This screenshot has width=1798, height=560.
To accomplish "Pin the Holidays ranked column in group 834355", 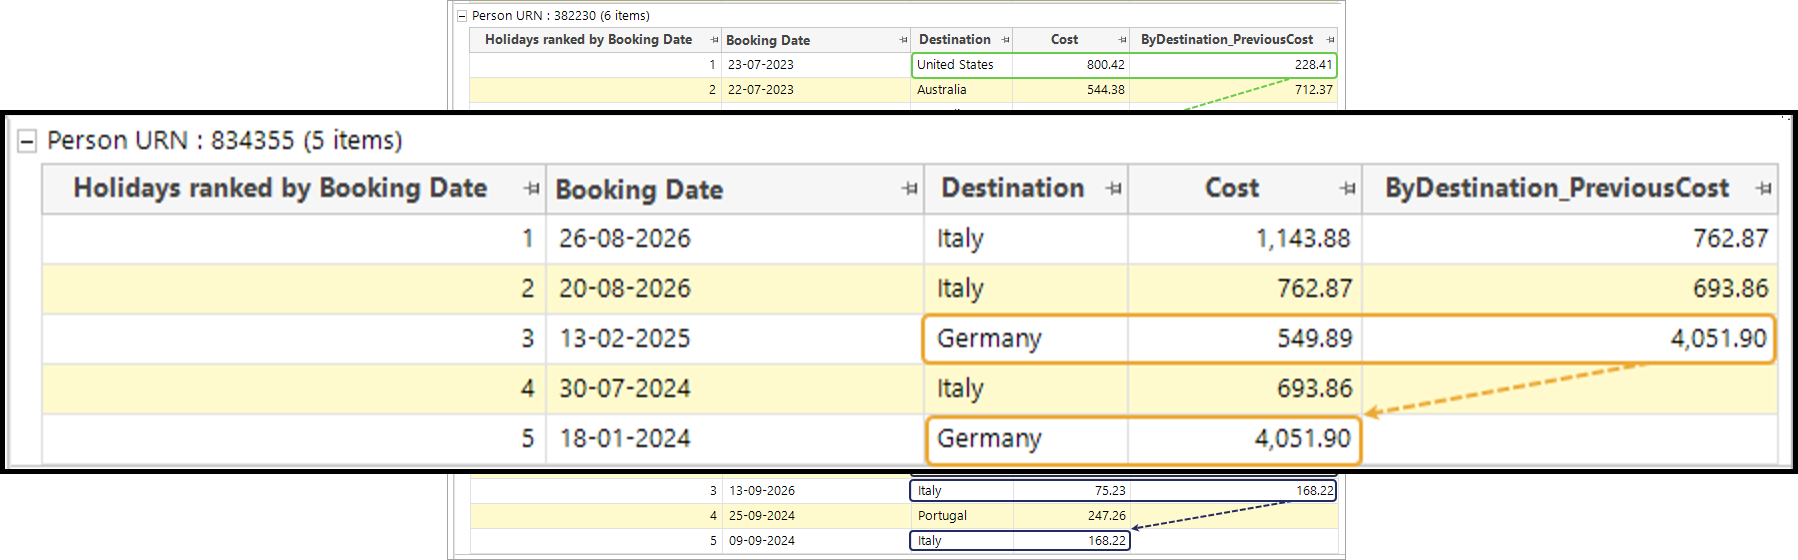I will coord(531,189).
